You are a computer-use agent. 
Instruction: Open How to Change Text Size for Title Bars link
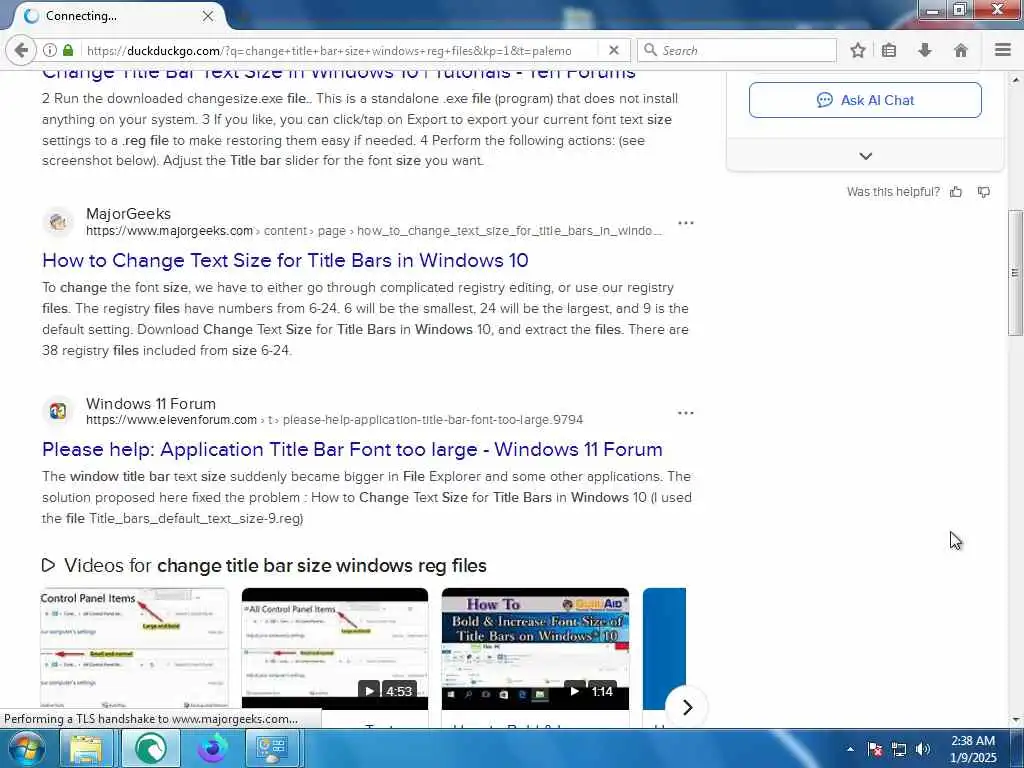pos(285,260)
